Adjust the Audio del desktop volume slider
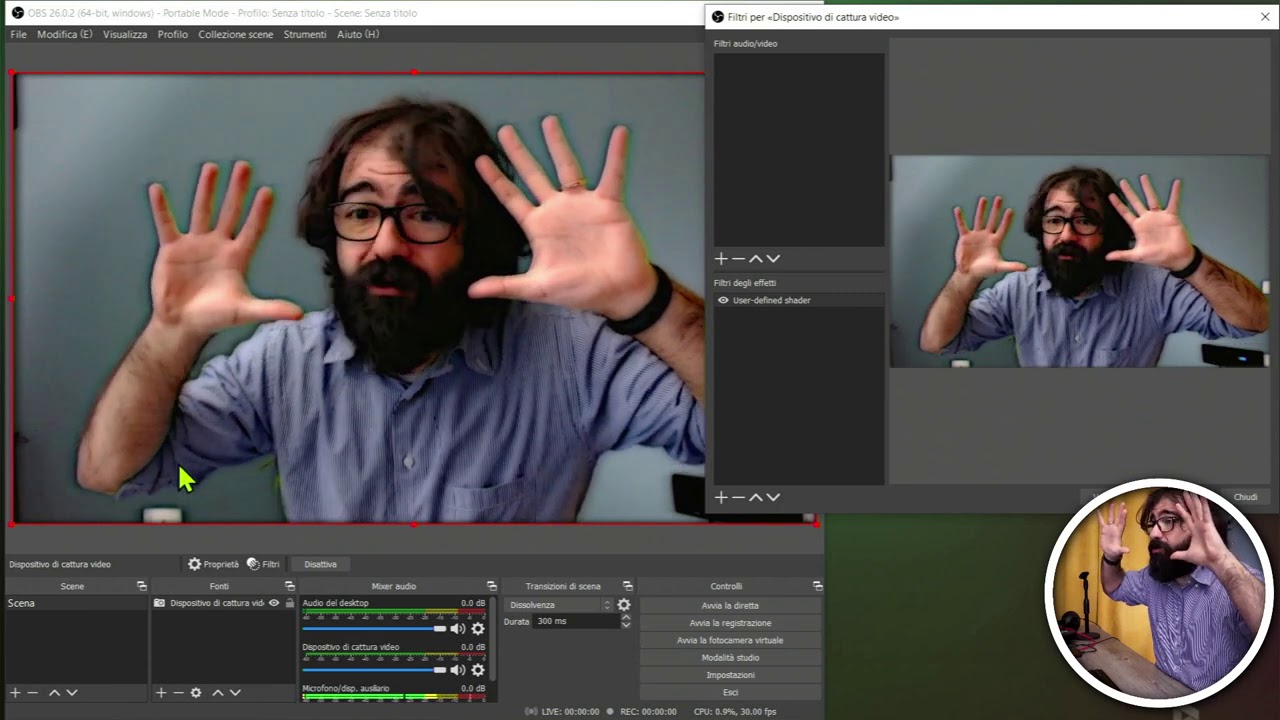Screen dimensions: 1280x720 (x=374, y=628)
